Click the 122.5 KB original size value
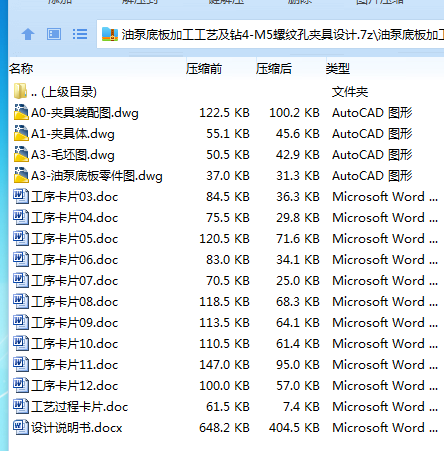The width and height of the screenshot is (444, 451). click(x=224, y=113)
